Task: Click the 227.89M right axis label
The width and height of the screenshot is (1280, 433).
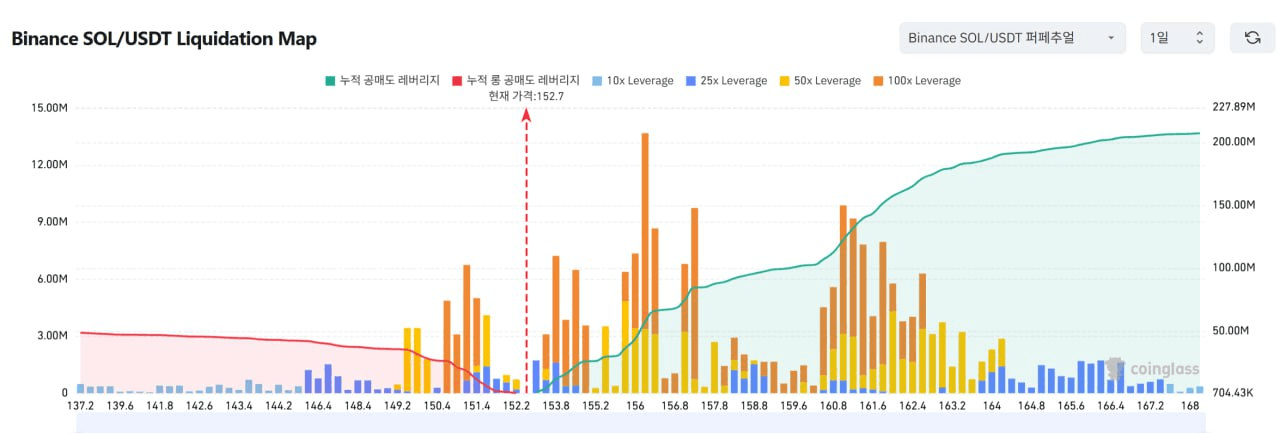Action: pos(1232,108)
